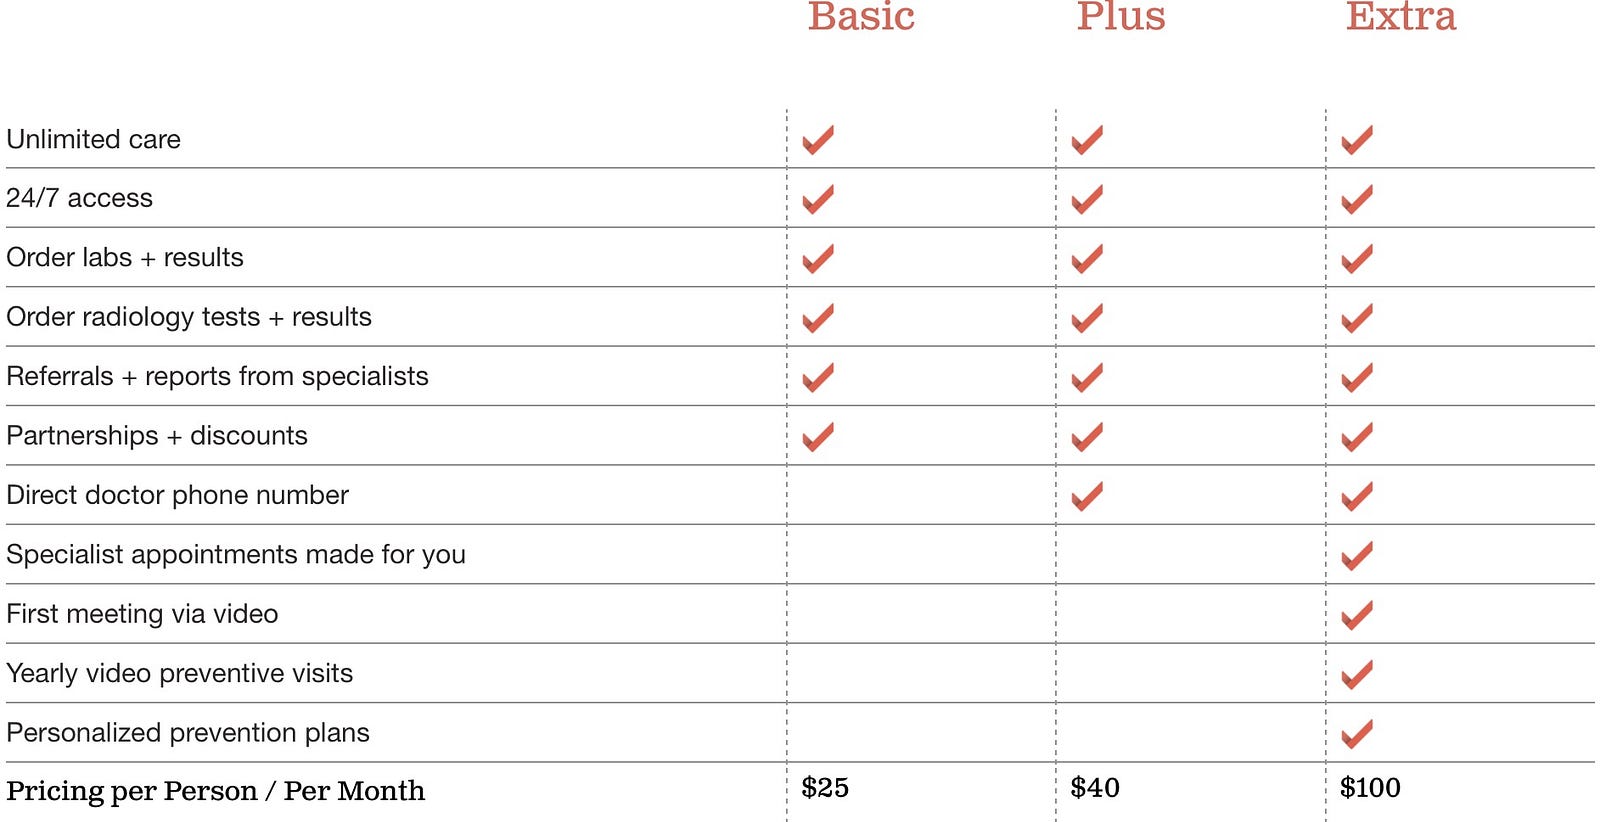Select the Extra plan heading
The width and height of the screenshot is (1600, 822).
click(1401, 16)
